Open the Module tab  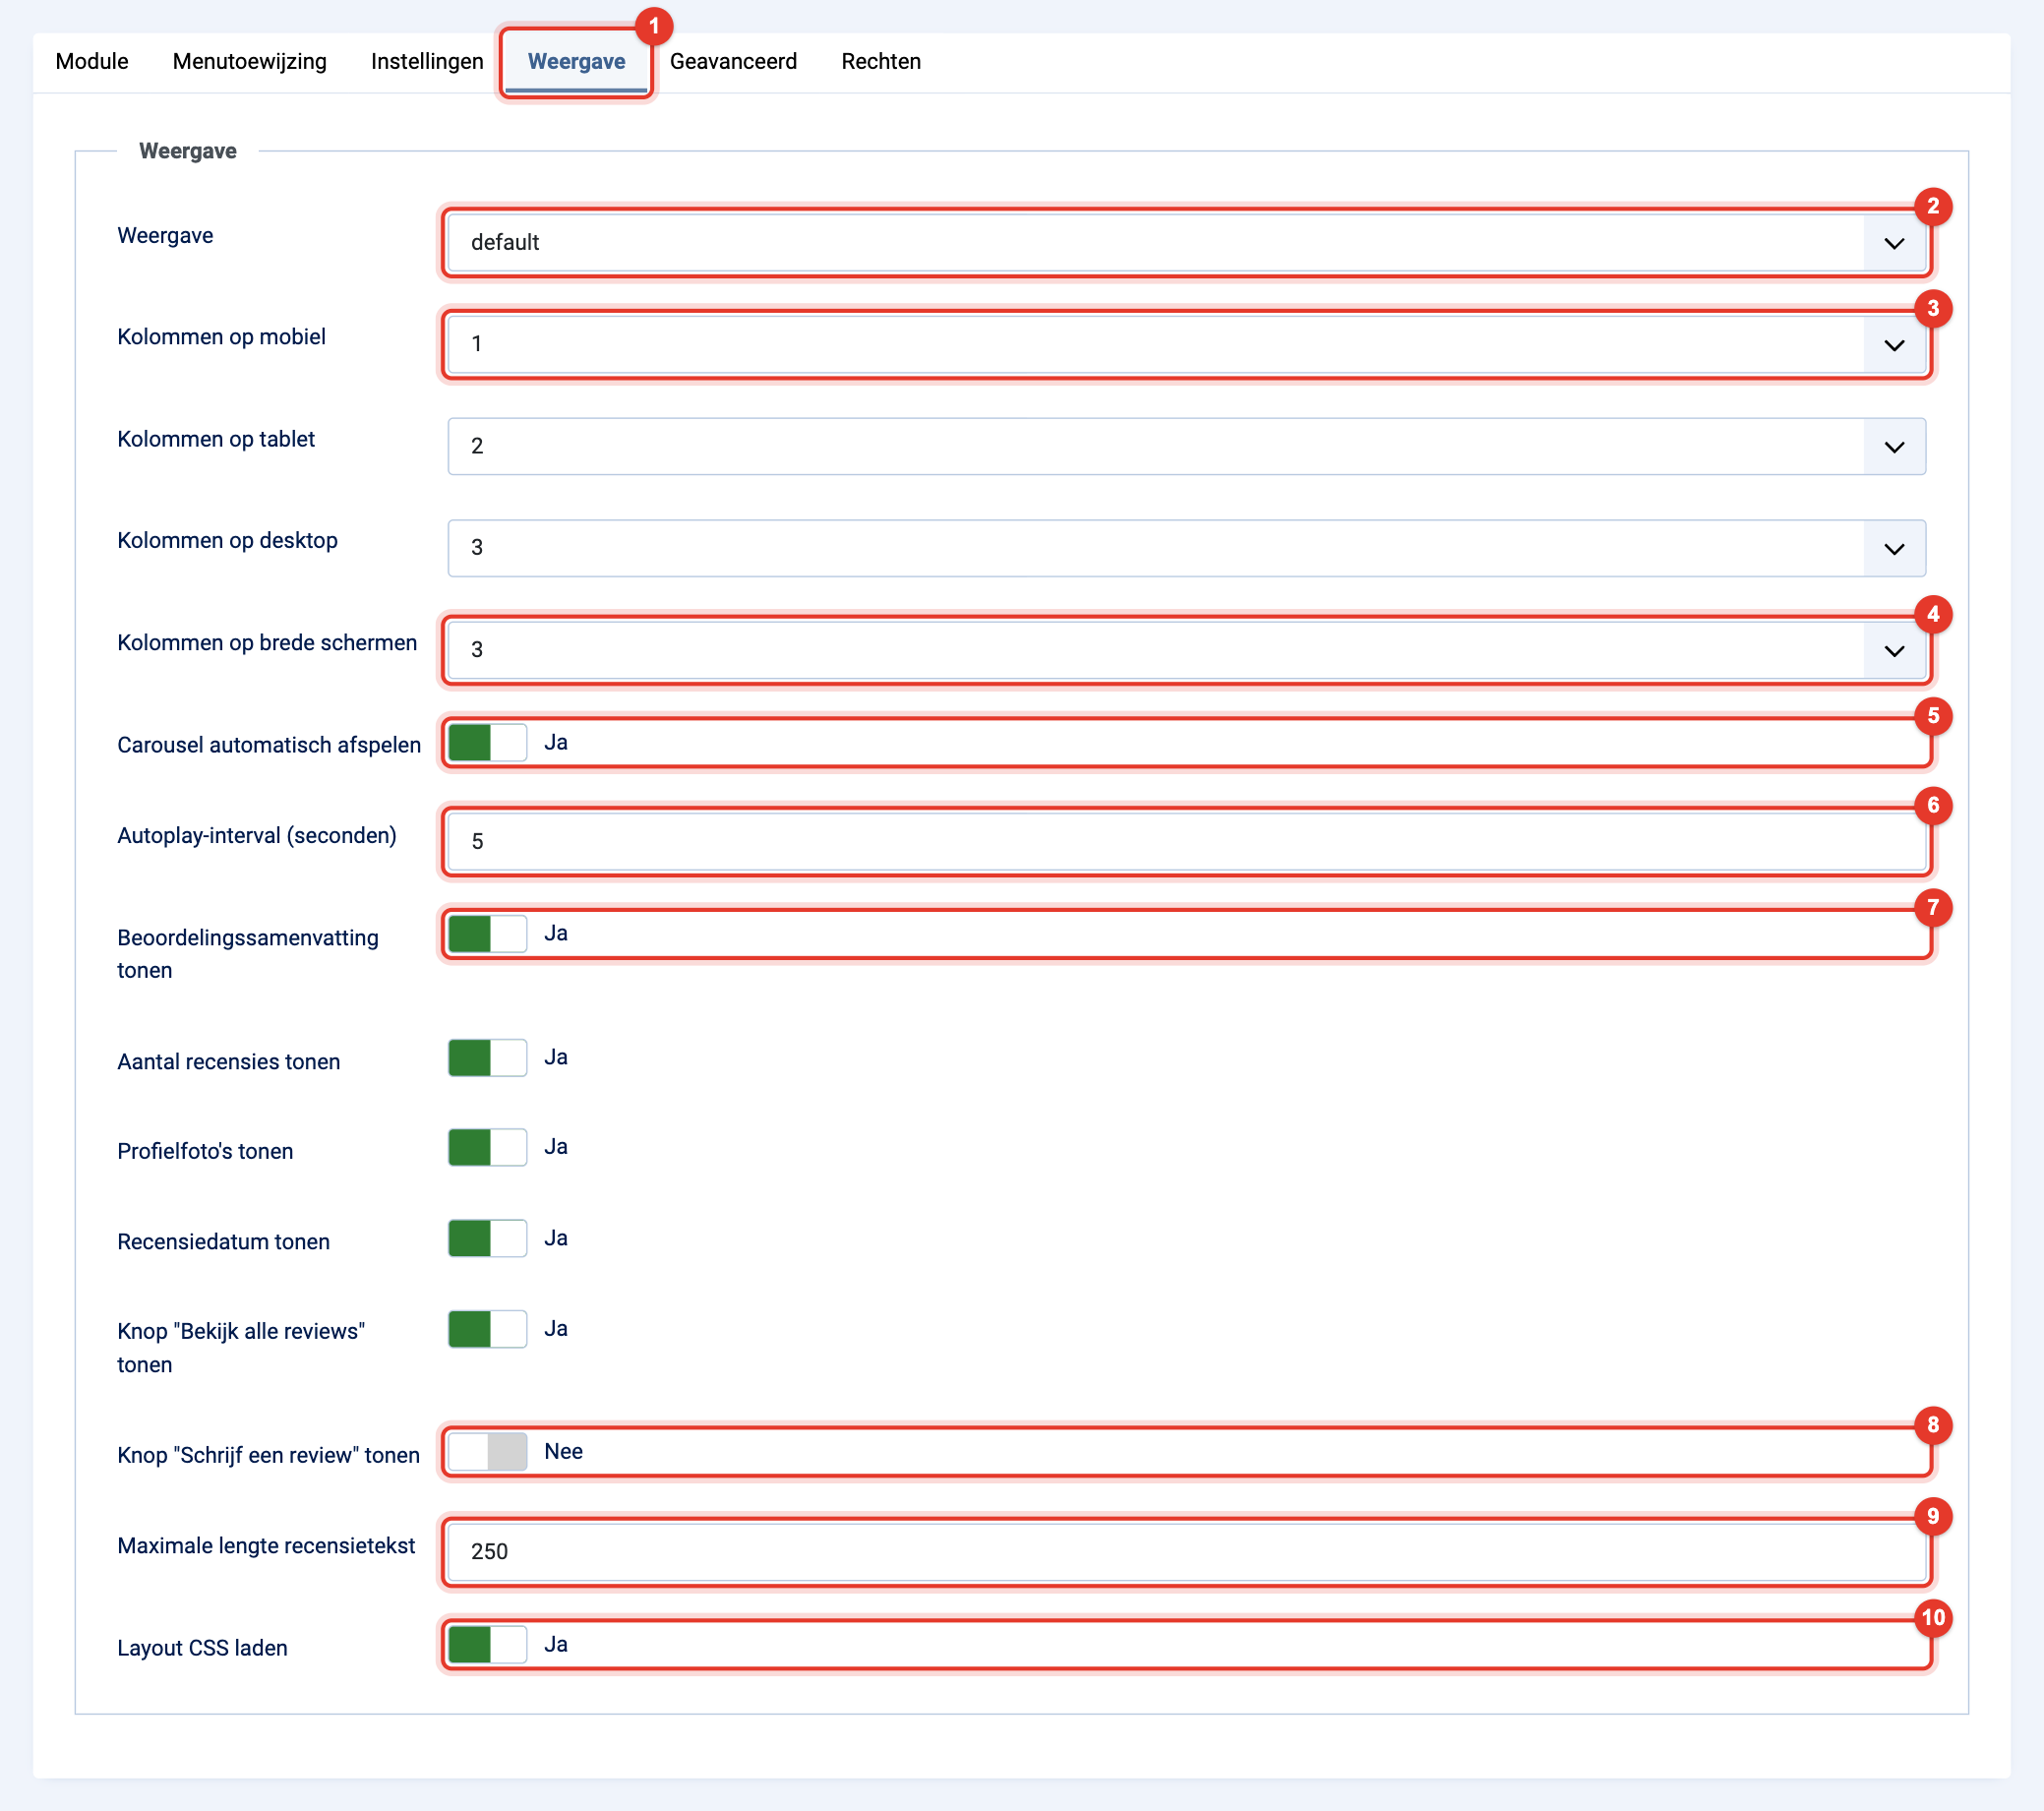click(92, 61)
